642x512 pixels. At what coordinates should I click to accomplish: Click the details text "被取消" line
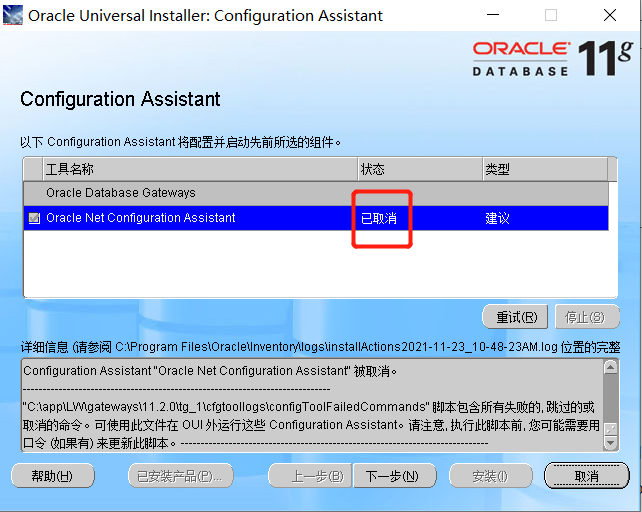click(210, 371)
